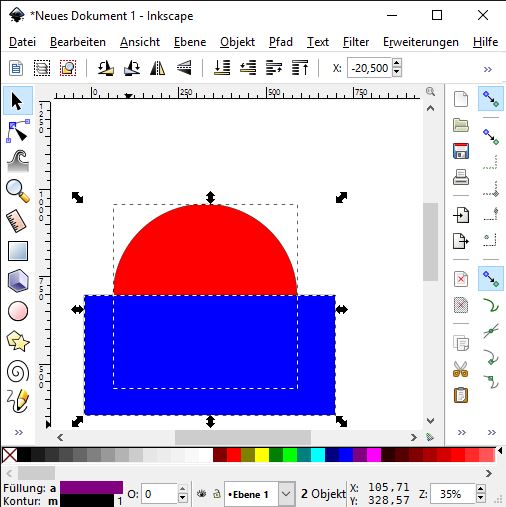Toggle snap bounding boxes button
Viewport: 506px width, 507px height.
coord(491,137)
